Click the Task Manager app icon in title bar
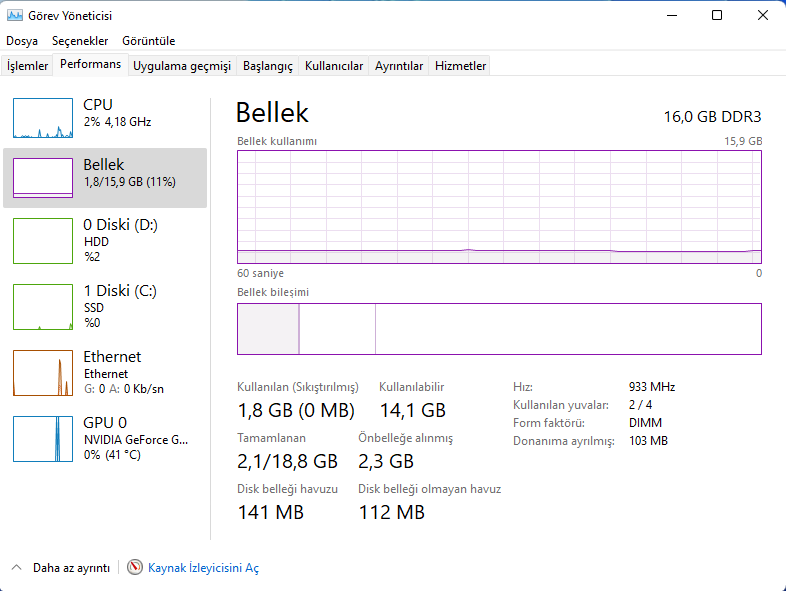This screenshot has width=786, height=591. tap(15, 16)
